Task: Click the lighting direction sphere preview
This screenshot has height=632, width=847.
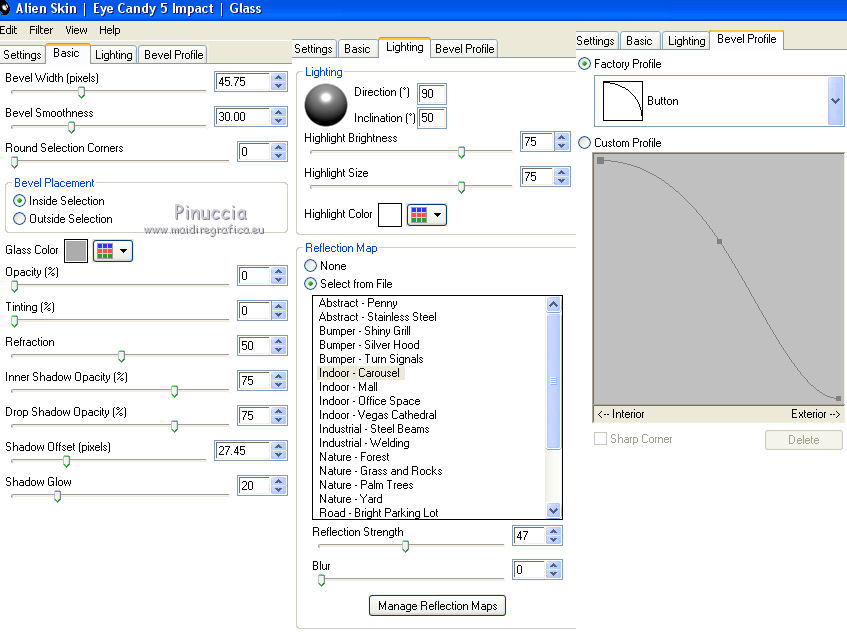Action: coord(324,103)
